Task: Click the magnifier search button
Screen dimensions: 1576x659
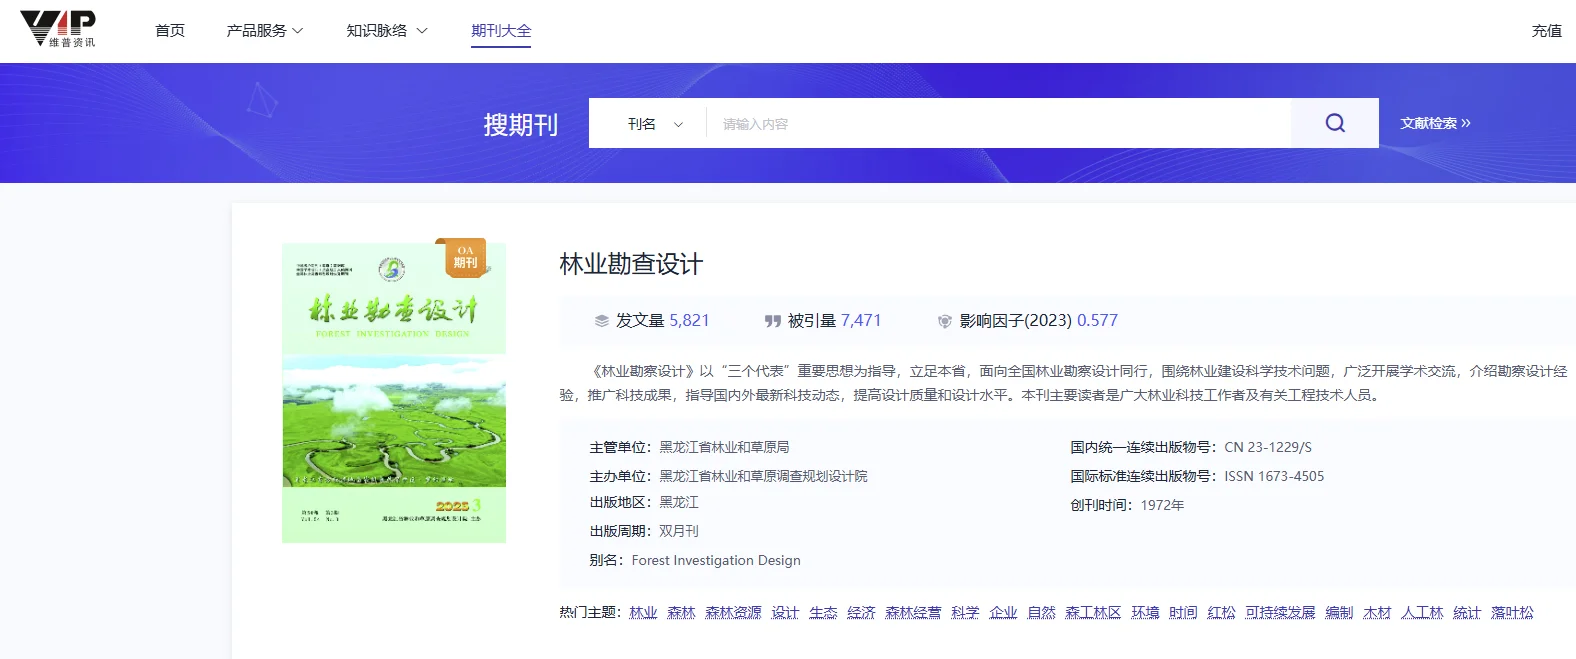Action: point(1335,123)
